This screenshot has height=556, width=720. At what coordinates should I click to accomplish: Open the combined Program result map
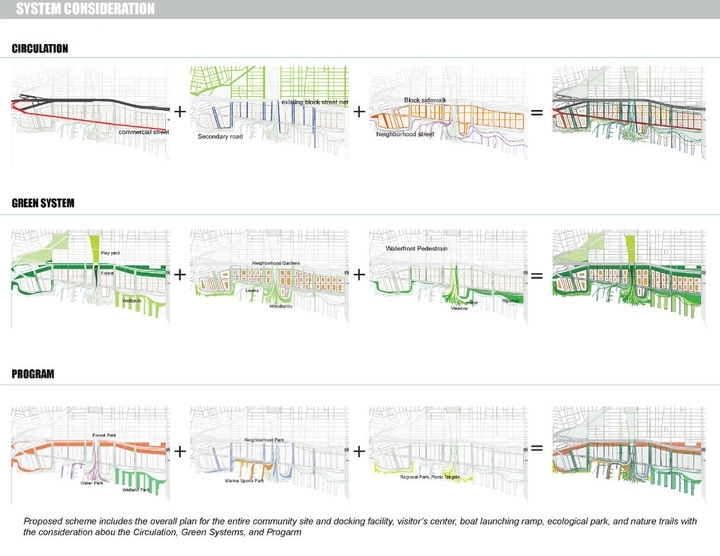coord(629,455)
